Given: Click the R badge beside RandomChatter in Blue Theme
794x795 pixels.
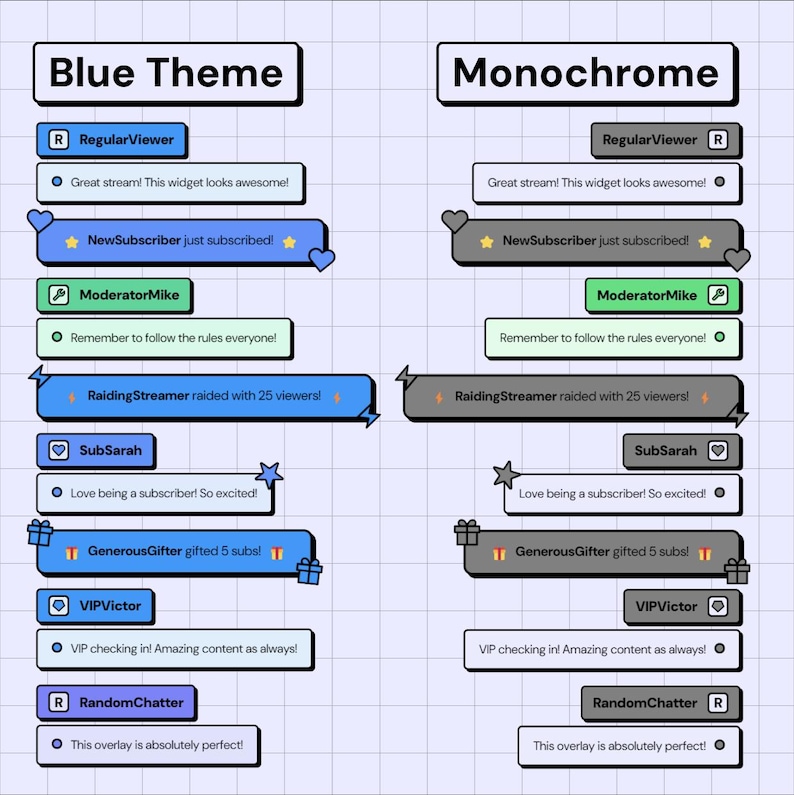Looking at the screenshot, I should coord(59,702).
